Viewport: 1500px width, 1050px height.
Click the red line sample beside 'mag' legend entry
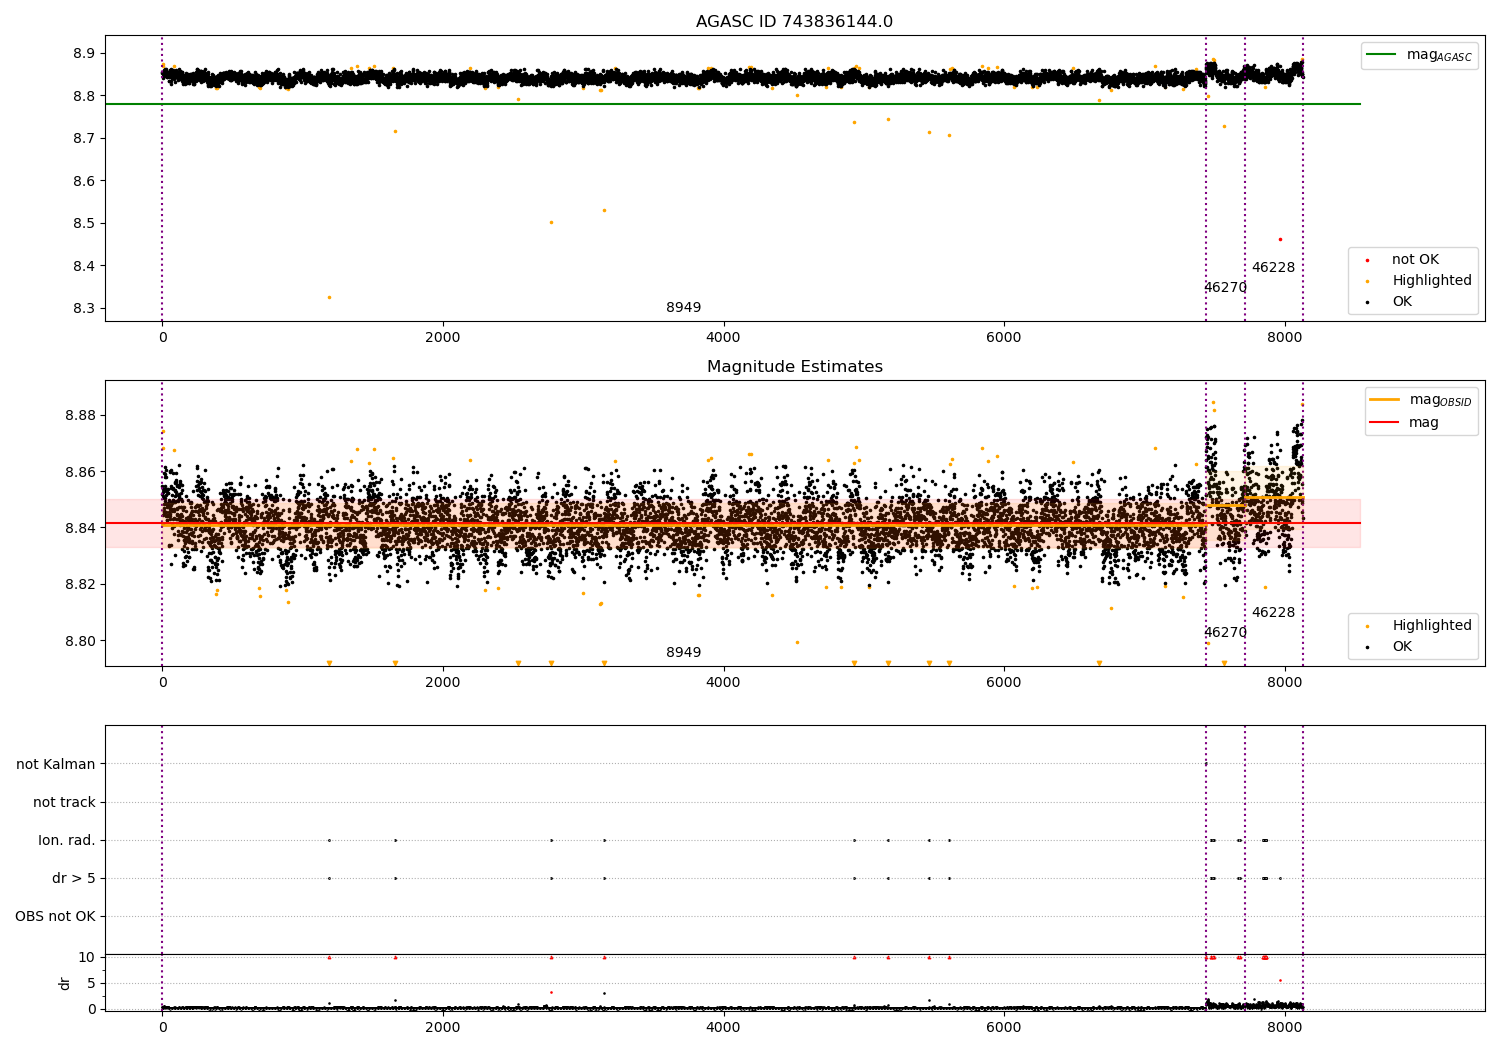click(x=1384, y=423)
